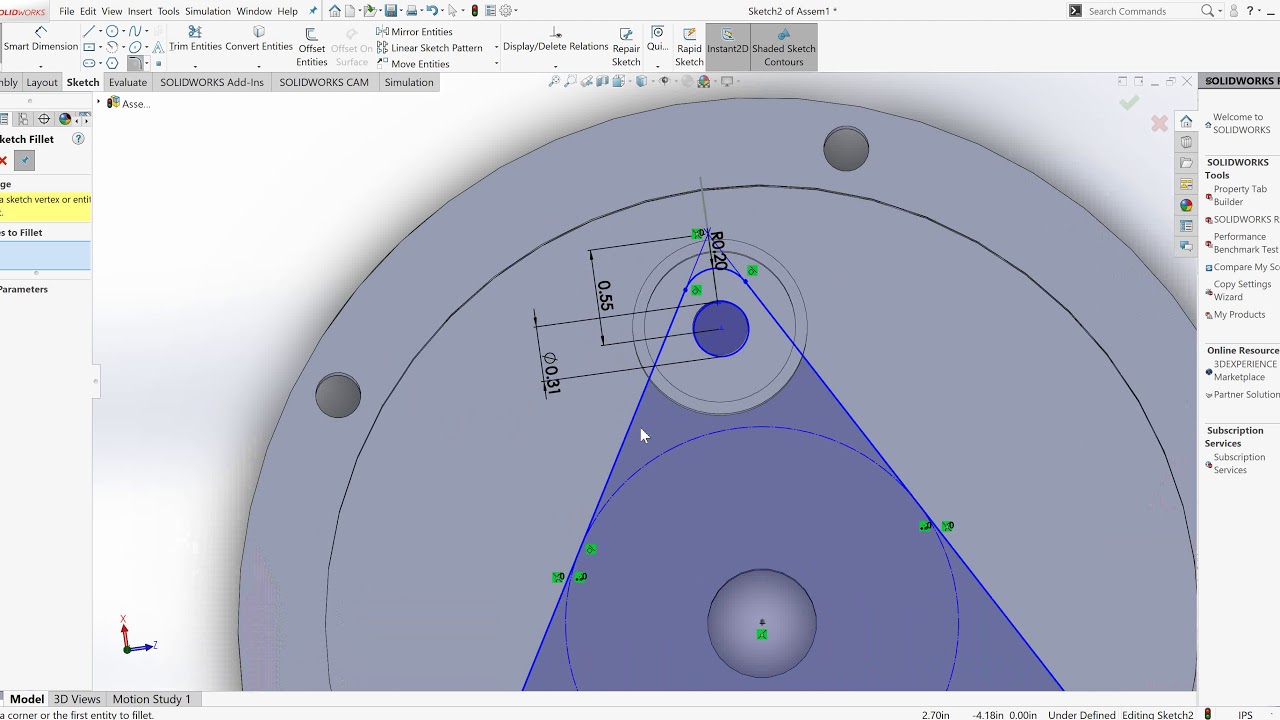Cancel sketch with red X in corner

click(1159, 123)
